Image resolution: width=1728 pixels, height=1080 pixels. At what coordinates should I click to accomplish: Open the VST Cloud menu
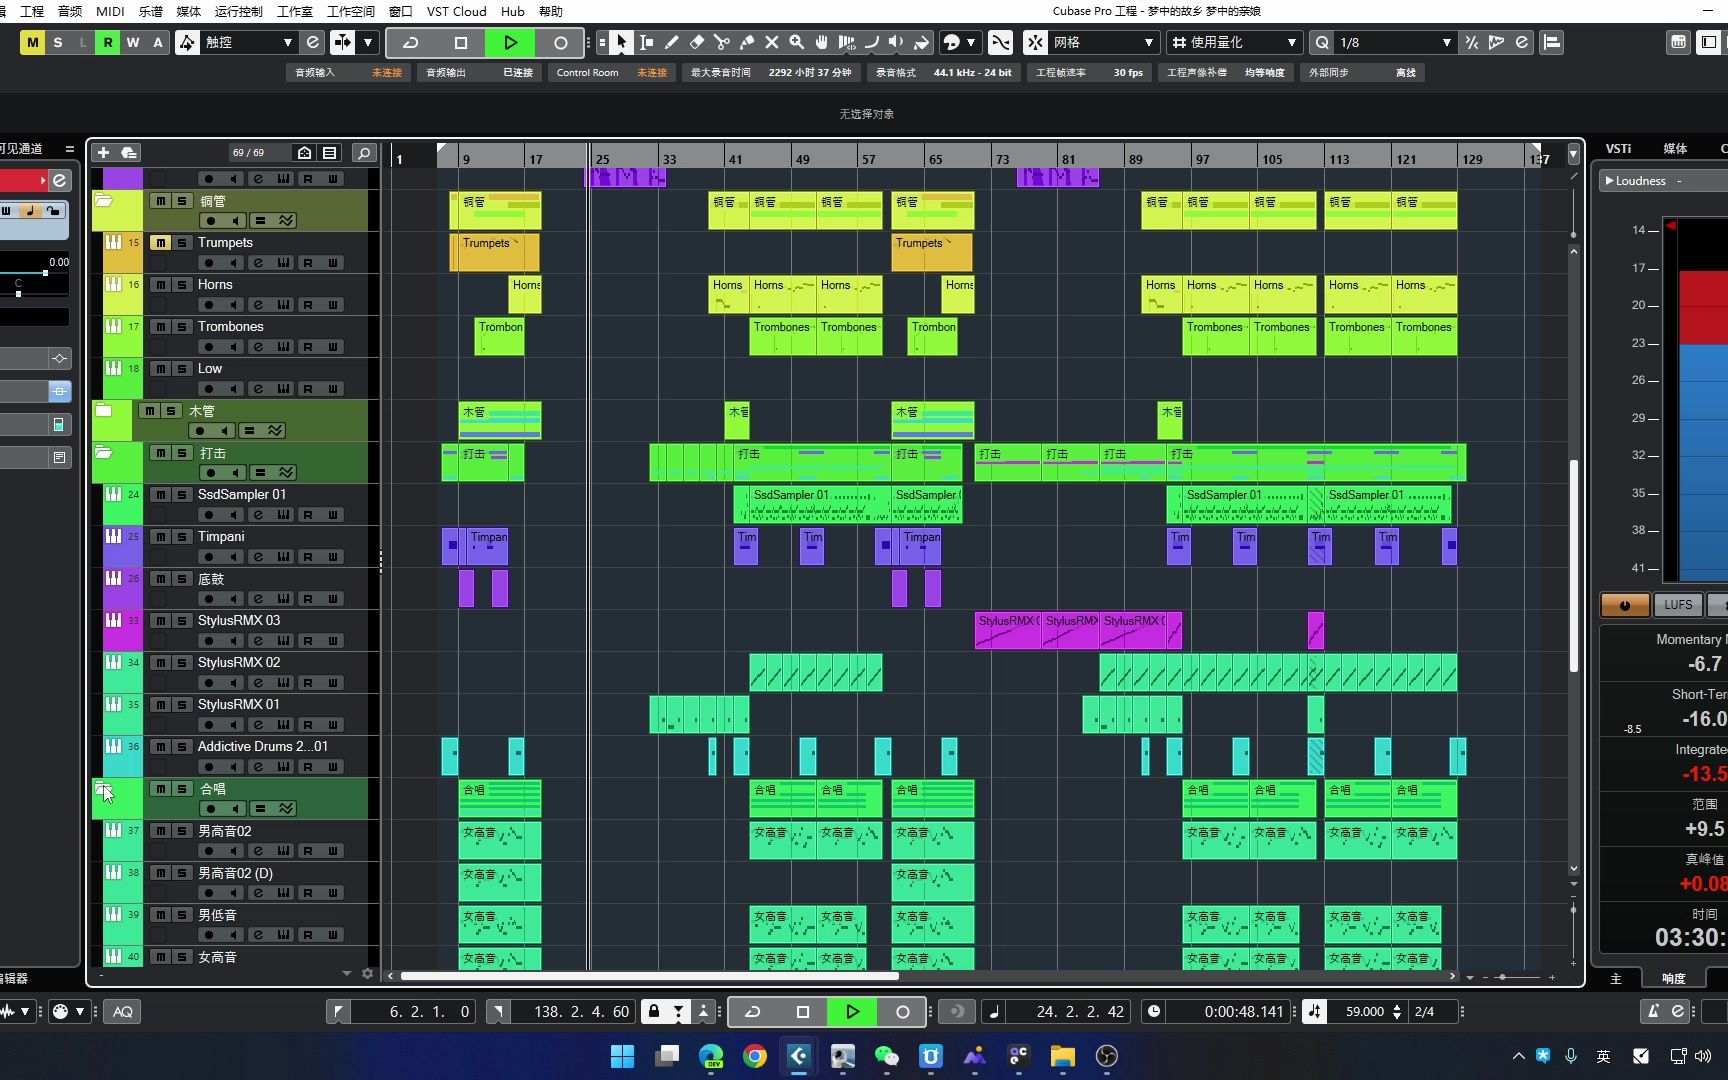coord(456,11)
